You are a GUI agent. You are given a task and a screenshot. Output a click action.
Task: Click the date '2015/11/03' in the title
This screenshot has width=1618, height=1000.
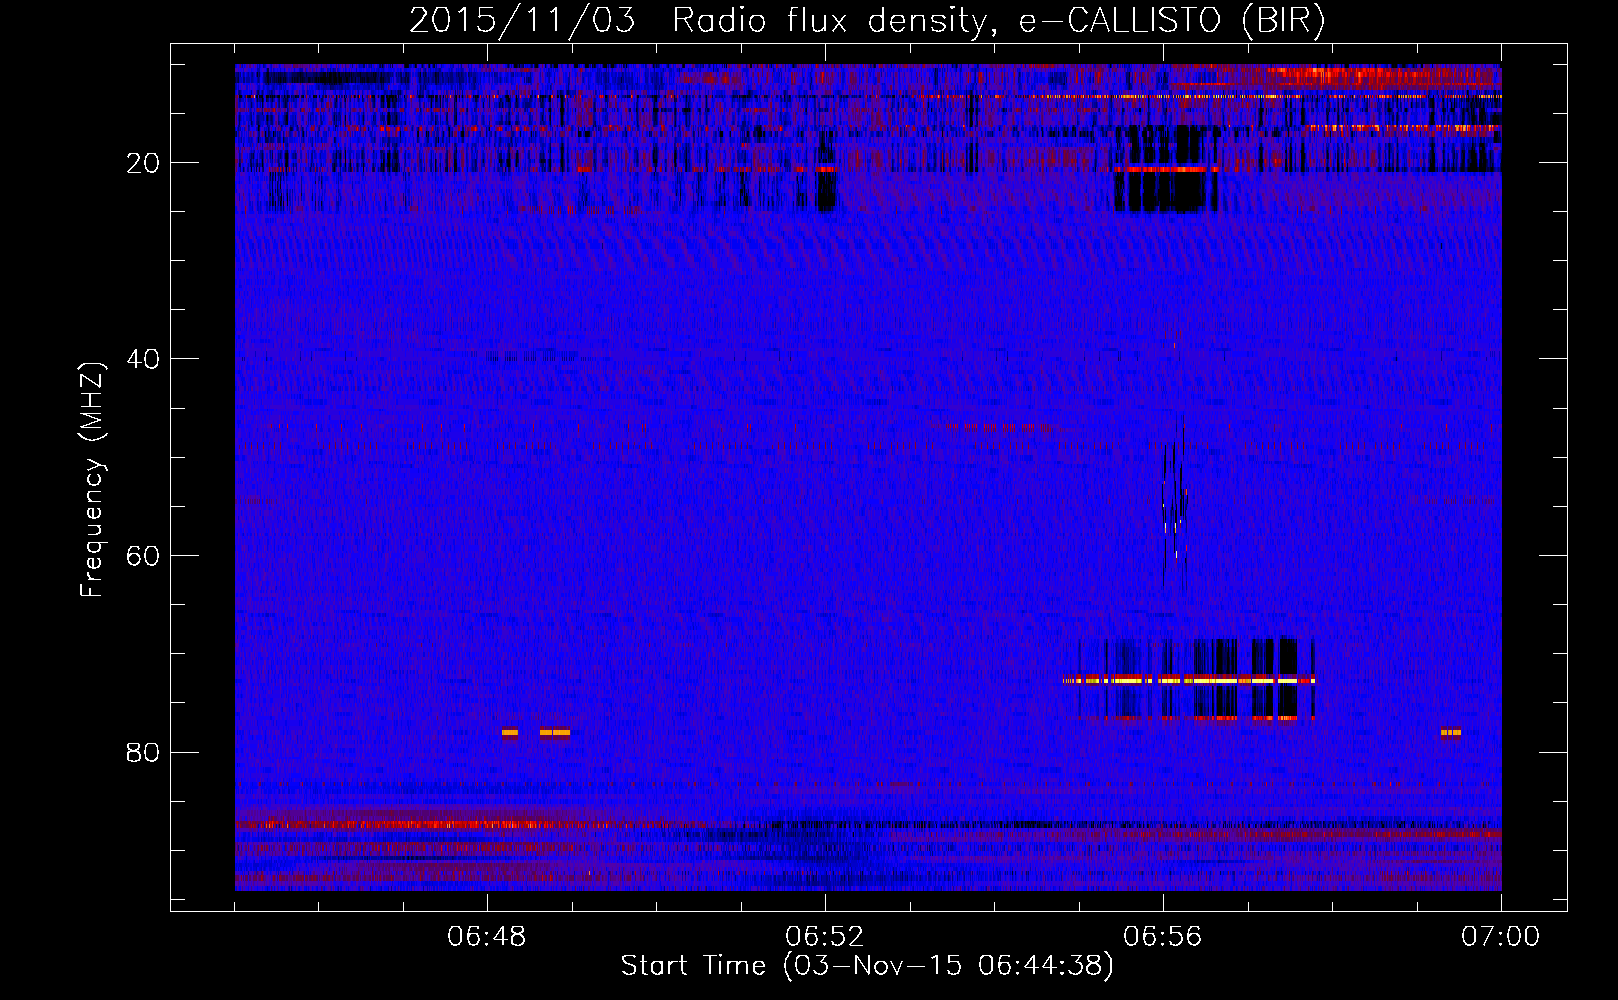click(x=522, y=20)
